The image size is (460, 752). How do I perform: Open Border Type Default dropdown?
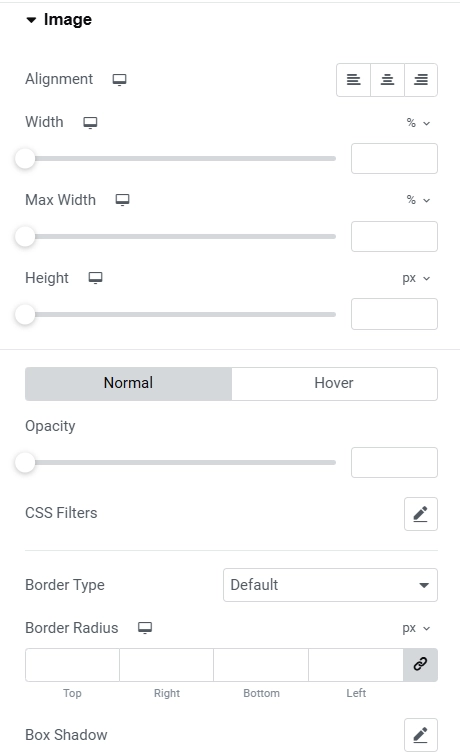coord(330,585)
